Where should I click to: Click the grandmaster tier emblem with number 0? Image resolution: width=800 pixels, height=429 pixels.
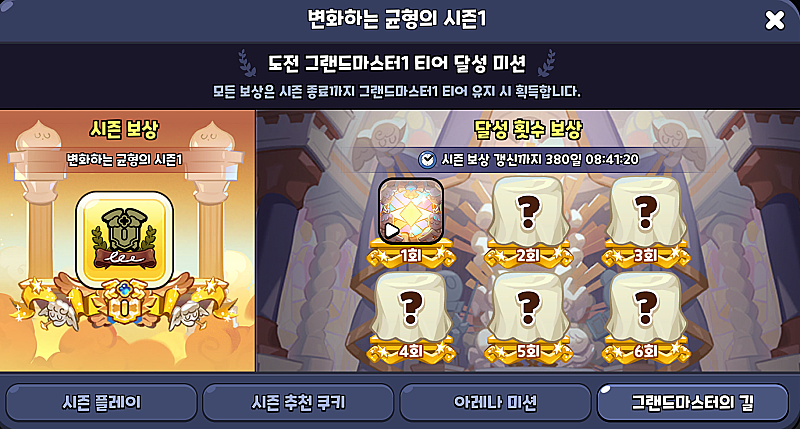tap(122, 304)
